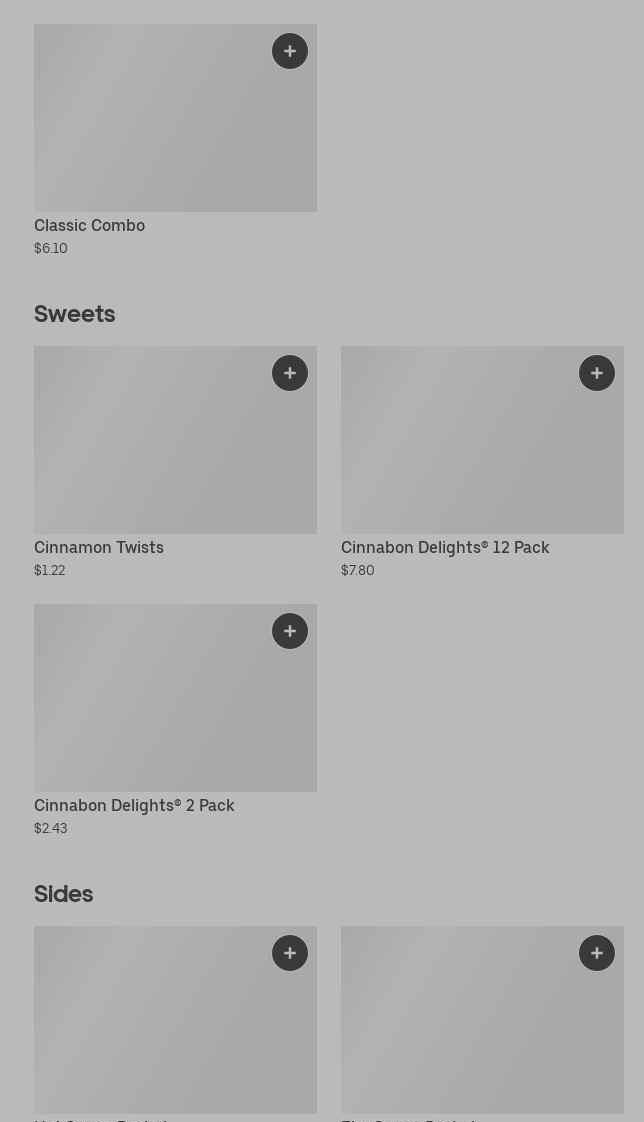644x1122 pixels.
Task: Open Cinnabon Delights 2 Pack name link
Action: 134,806
